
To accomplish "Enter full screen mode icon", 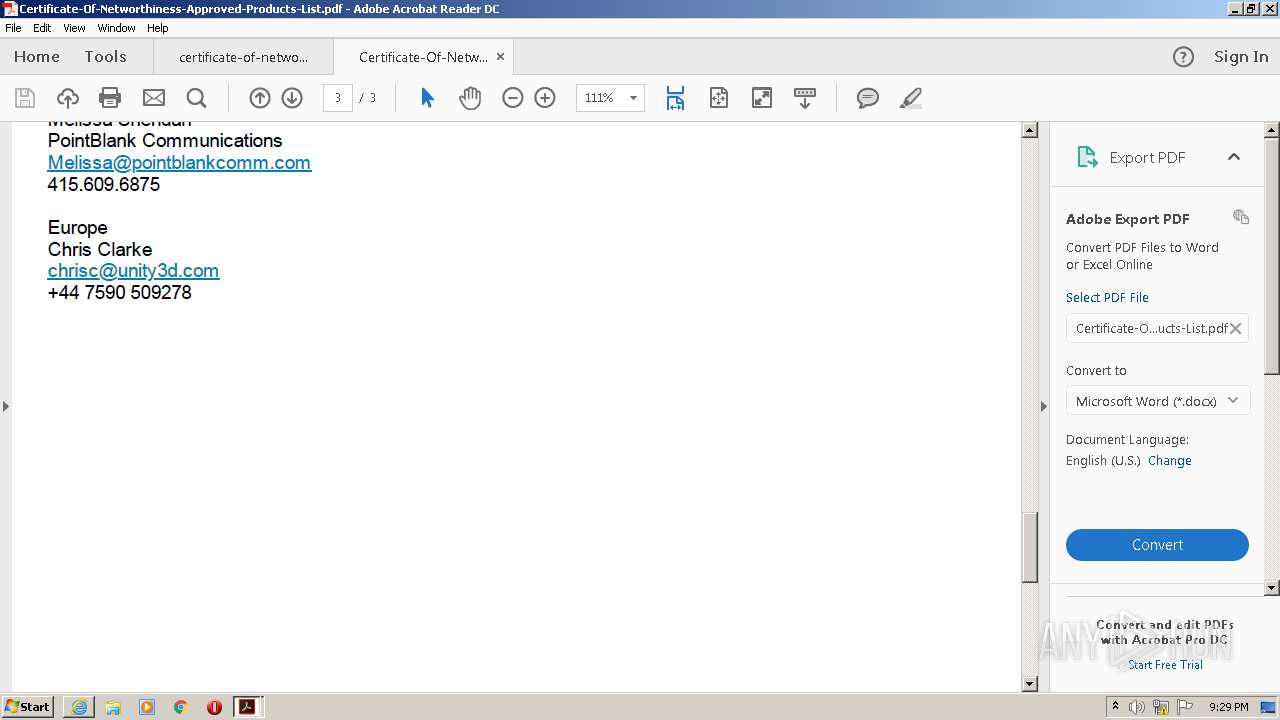I will coord(762,98).
